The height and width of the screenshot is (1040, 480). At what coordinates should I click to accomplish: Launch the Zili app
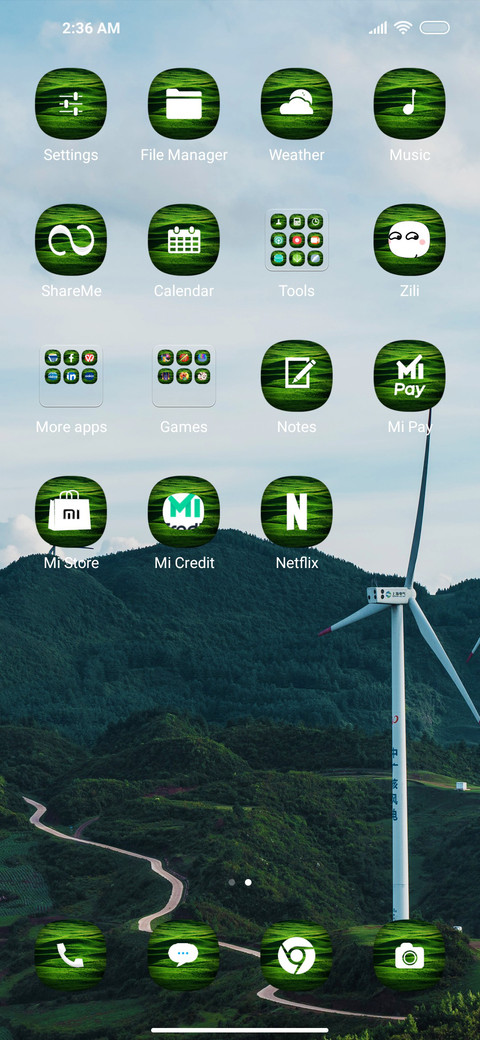click(x=409, y=239)
